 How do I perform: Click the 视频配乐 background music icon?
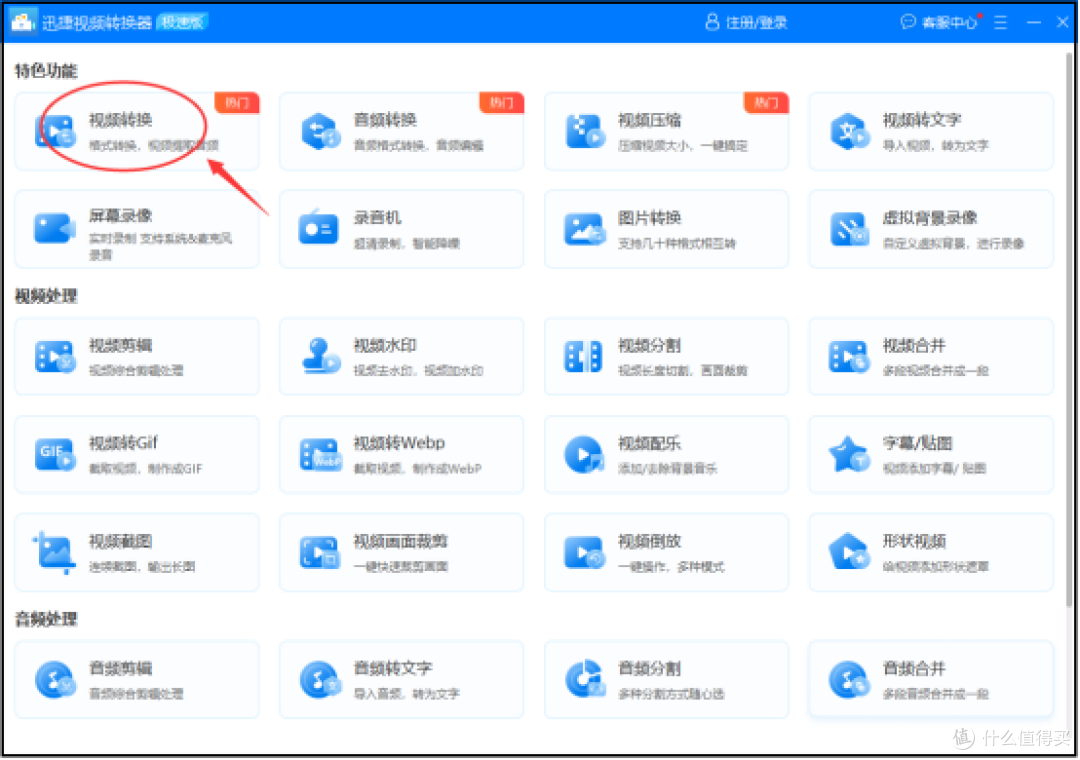[583, 454]
